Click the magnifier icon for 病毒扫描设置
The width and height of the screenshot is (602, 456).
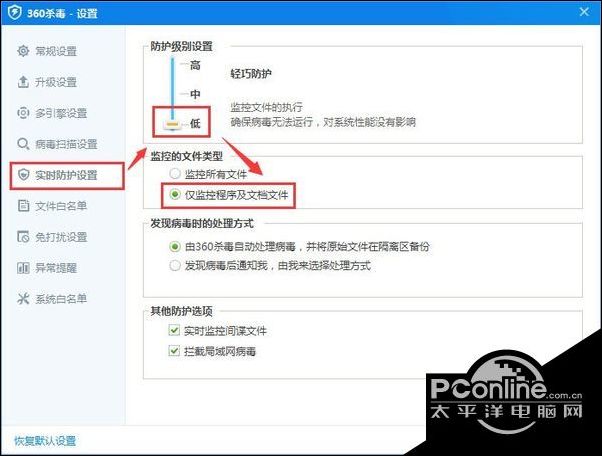click(x=23, y=144)
